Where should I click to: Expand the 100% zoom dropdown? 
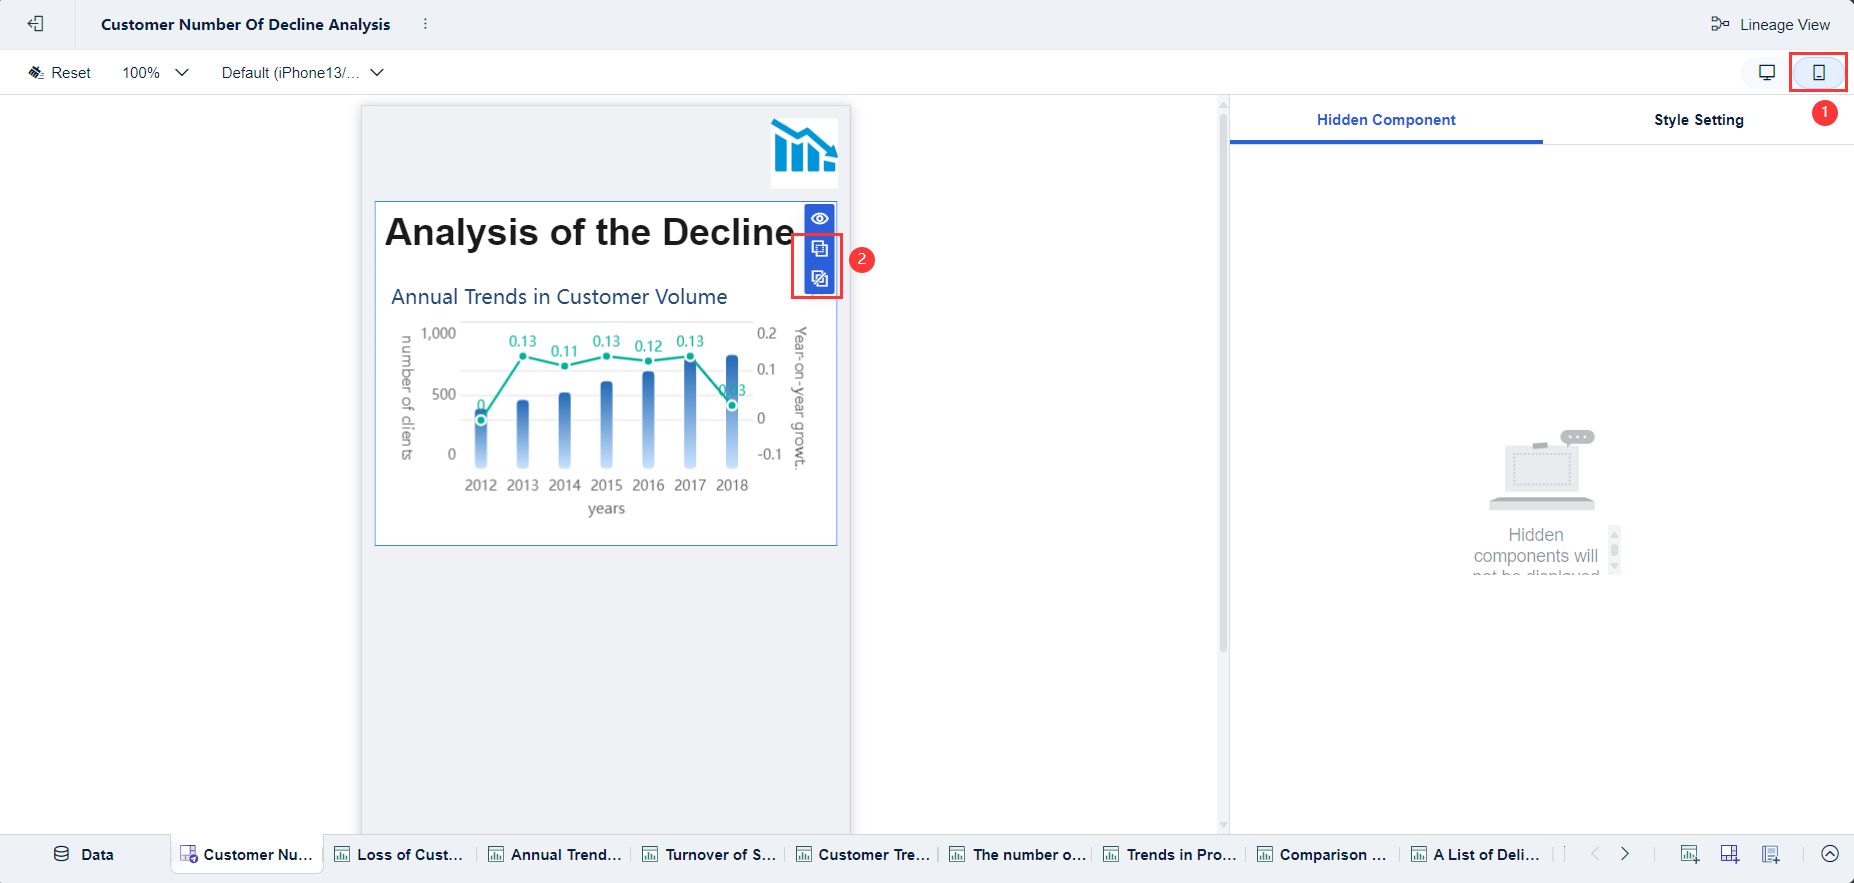(x=155, y=73)
